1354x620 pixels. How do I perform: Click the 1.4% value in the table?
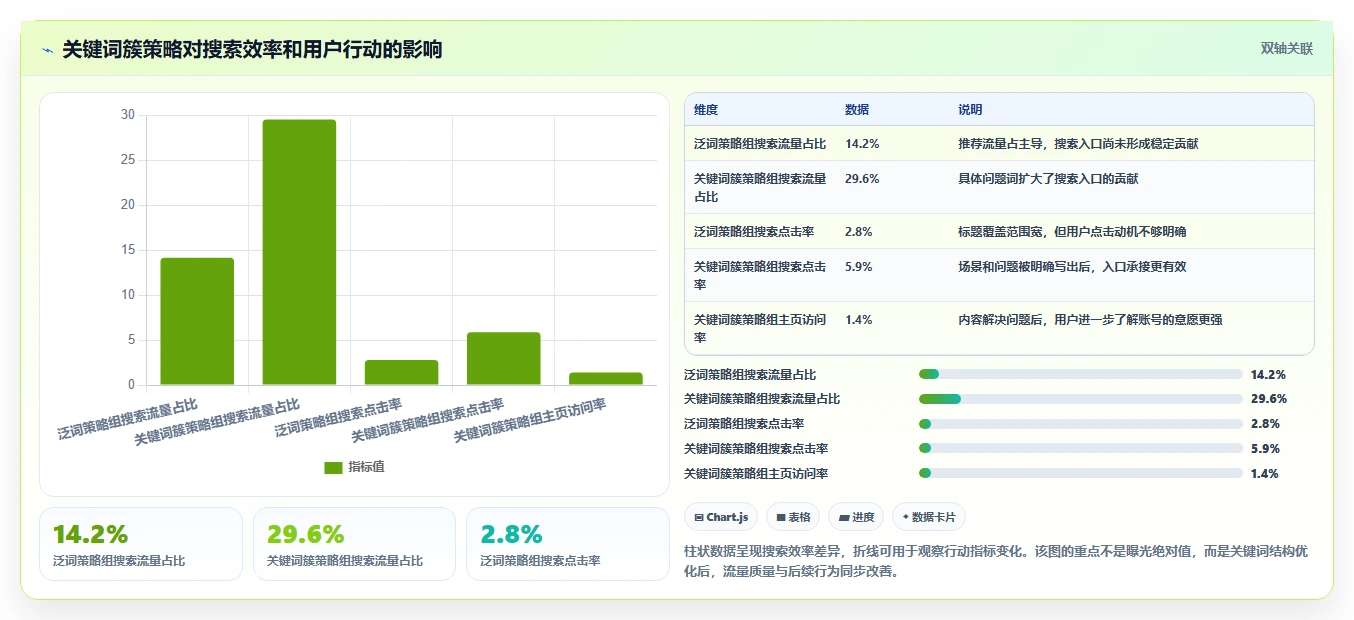click(x=859, y=320)
